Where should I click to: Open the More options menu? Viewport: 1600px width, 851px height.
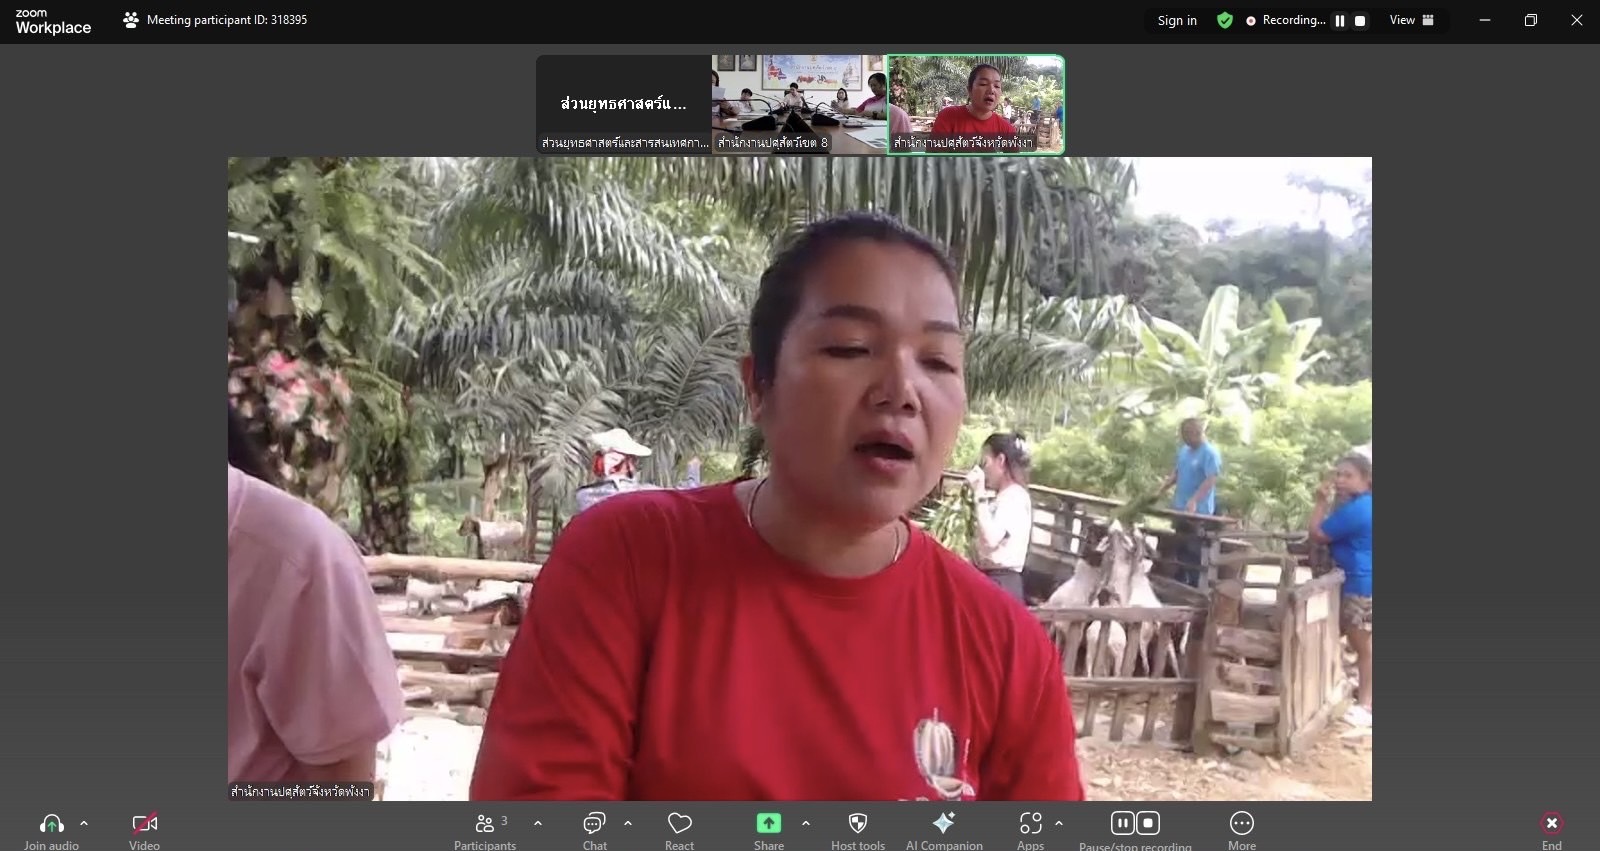point(1241,824)
